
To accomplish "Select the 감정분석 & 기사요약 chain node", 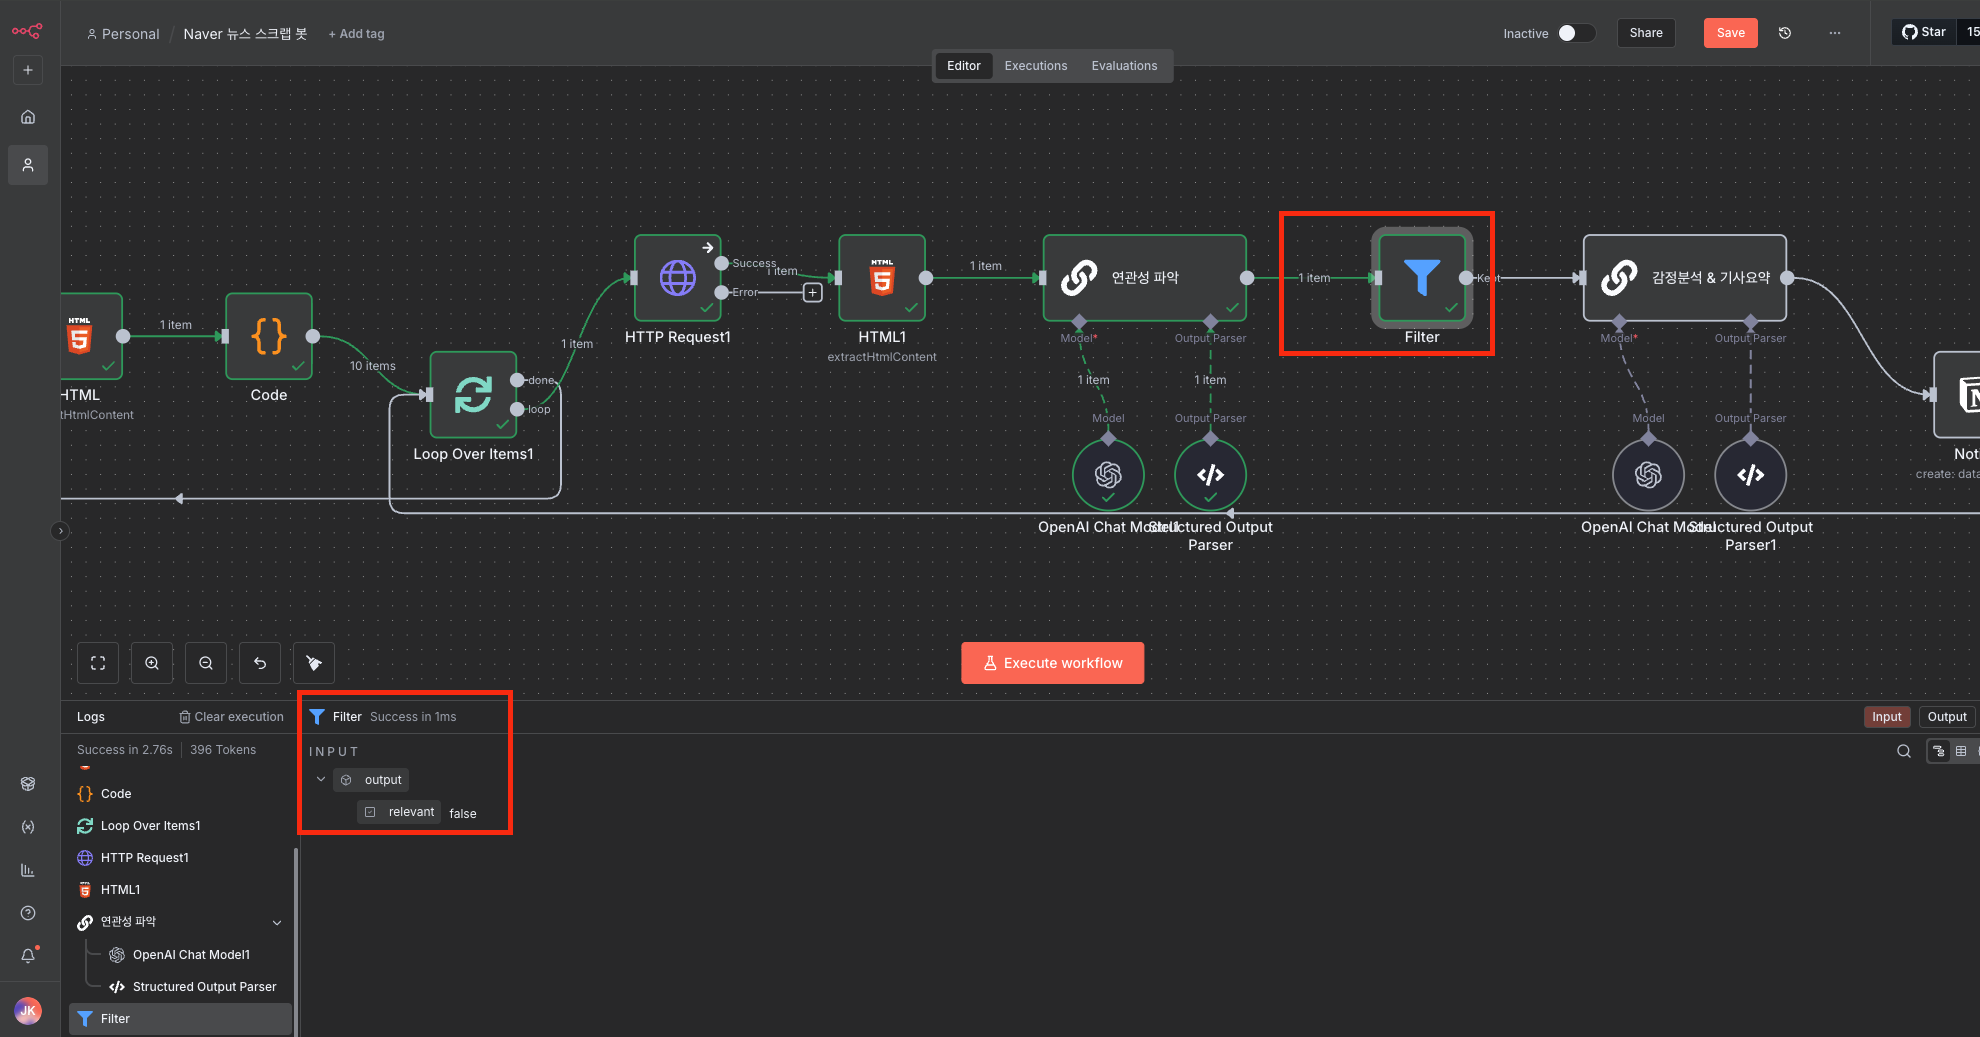I will (x=1685, y=278).
